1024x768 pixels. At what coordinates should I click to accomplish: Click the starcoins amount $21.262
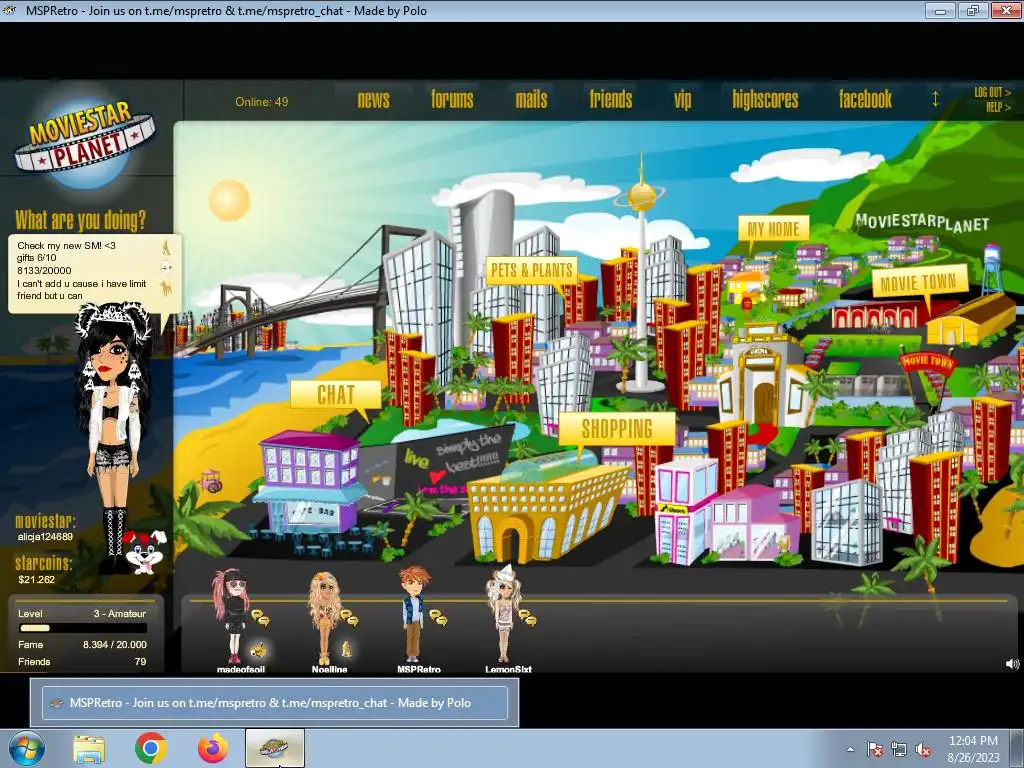[x=37, y=579]
